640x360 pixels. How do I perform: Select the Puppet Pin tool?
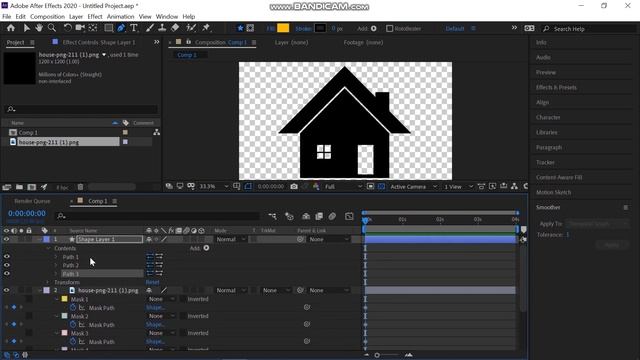pyautogui.click(x=206, y=28)
